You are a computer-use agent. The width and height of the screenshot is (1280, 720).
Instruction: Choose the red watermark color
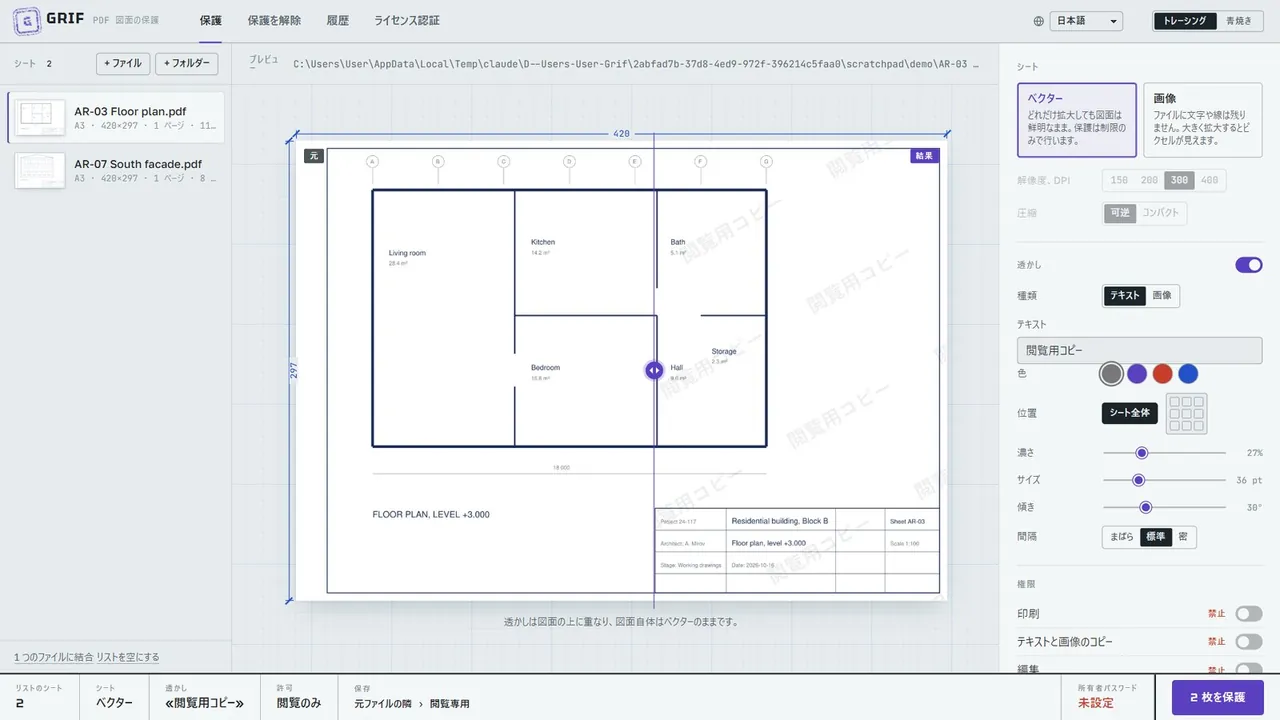pyautogui.click(x=1162, y=374)
